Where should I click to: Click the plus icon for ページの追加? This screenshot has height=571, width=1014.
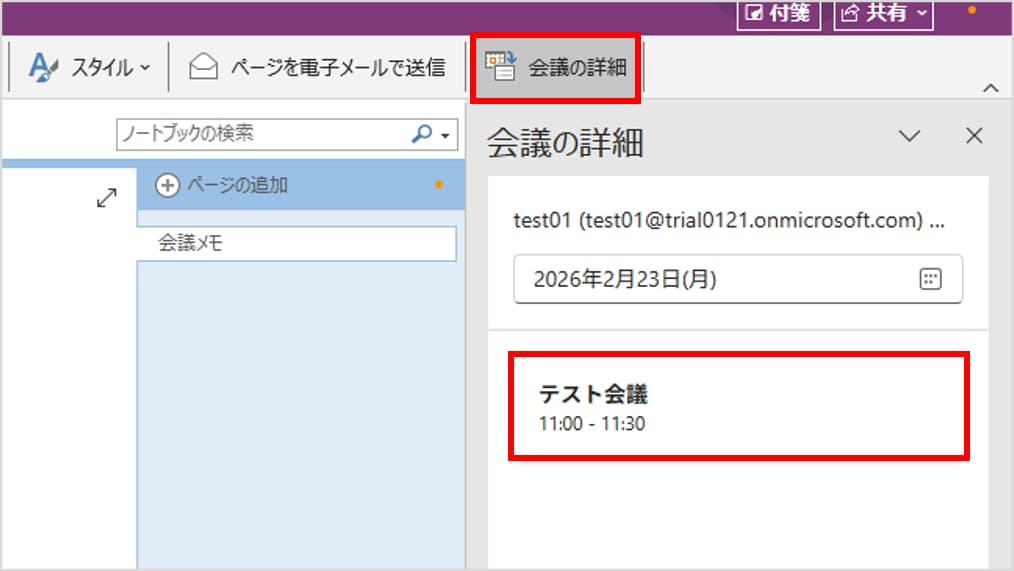pyautogui.click(x=168, y=185)
